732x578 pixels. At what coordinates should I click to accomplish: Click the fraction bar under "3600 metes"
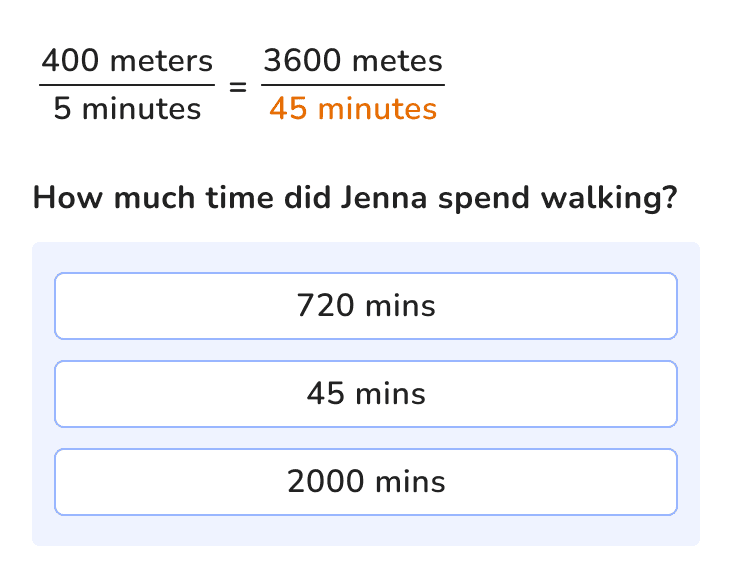pos(353,85)
